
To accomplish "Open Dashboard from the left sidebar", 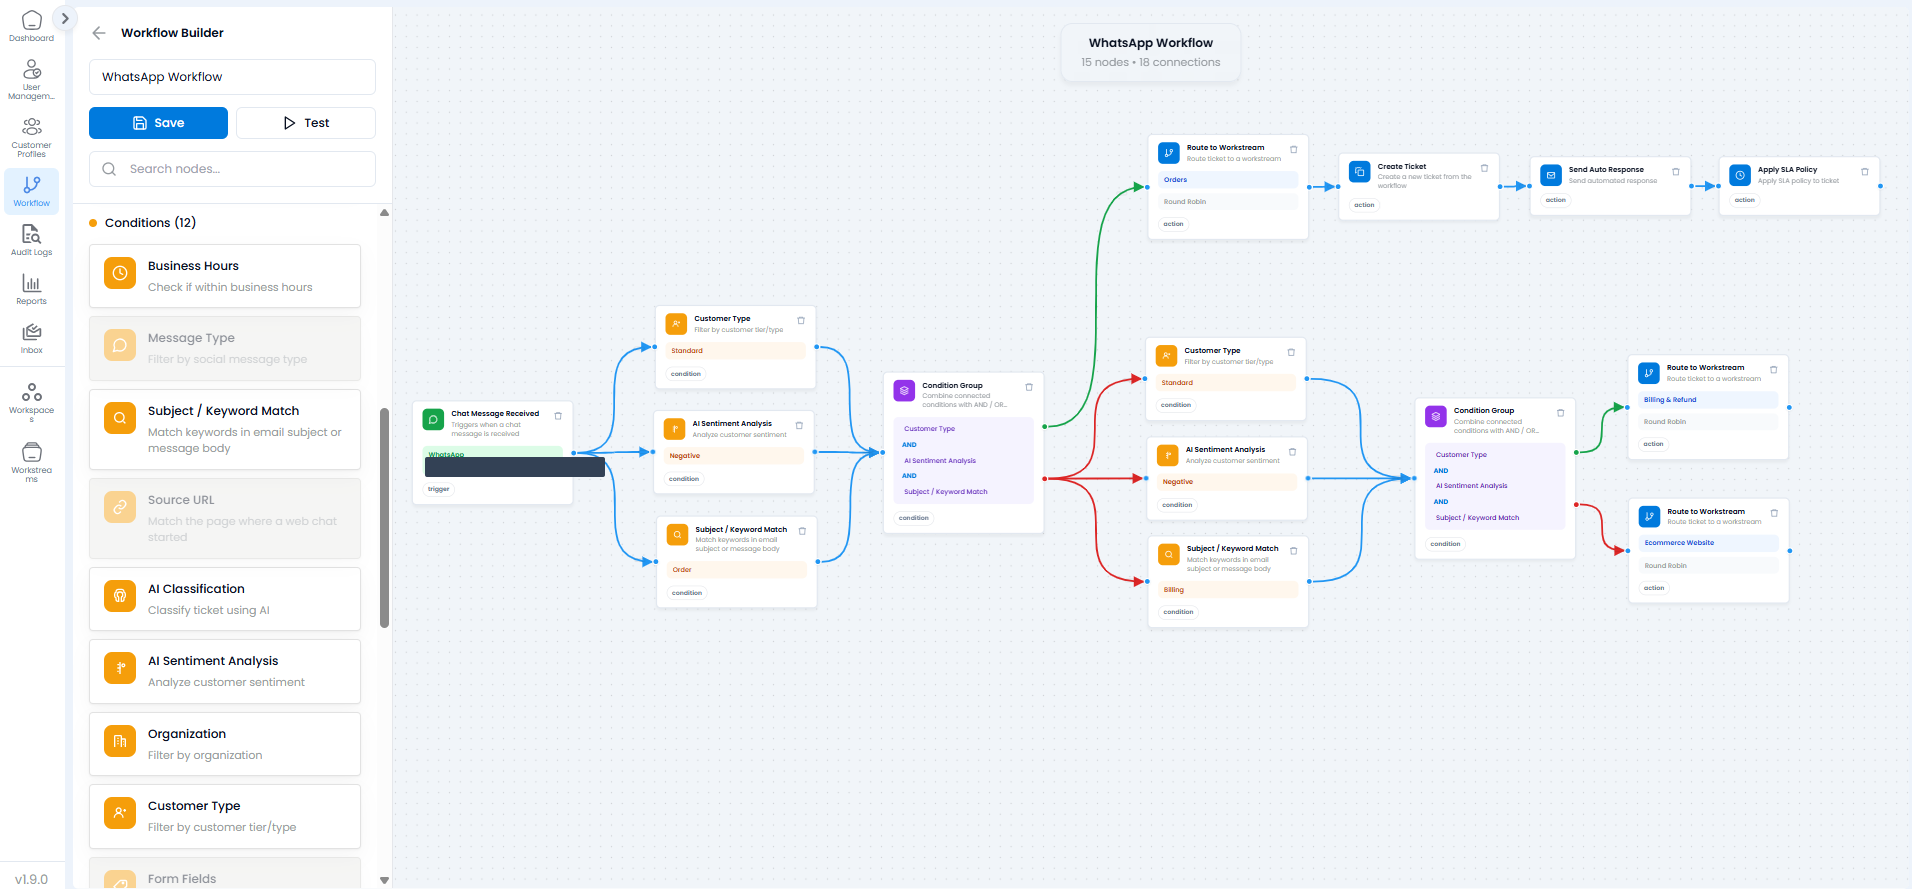I will tap(32, 26).
